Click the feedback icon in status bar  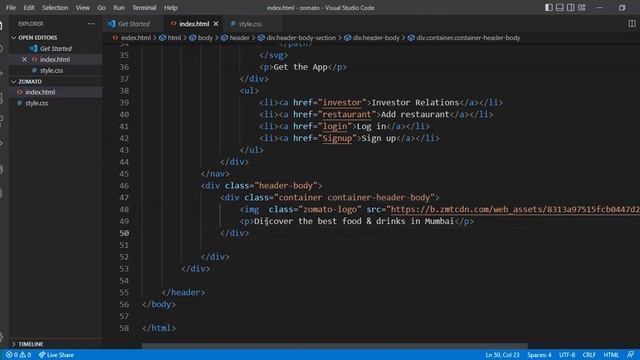[631, 355]
